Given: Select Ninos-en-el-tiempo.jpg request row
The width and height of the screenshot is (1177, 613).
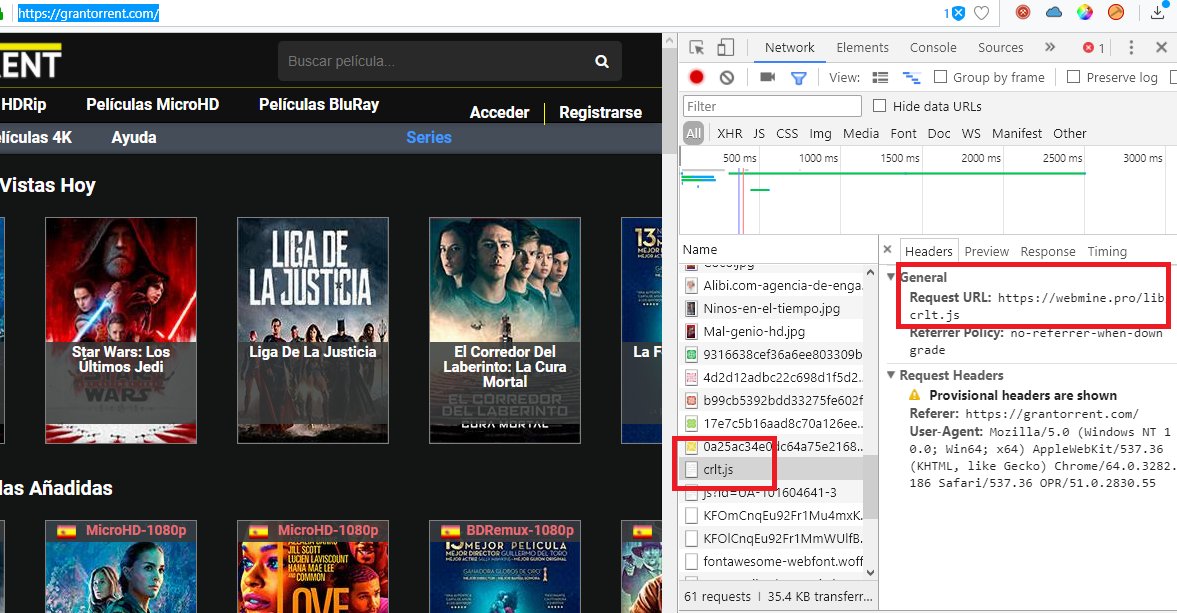Looking at the screenshot, I should [x=773, y=308].
